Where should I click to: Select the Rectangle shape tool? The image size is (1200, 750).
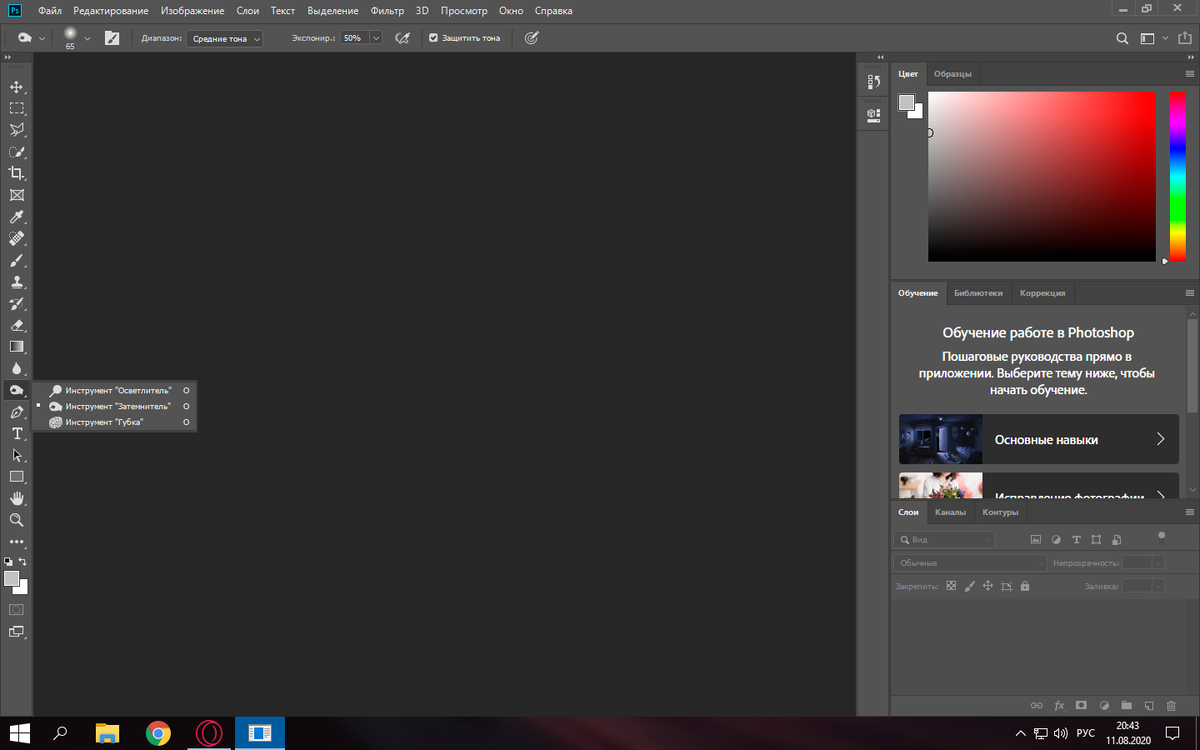[16, 477]
